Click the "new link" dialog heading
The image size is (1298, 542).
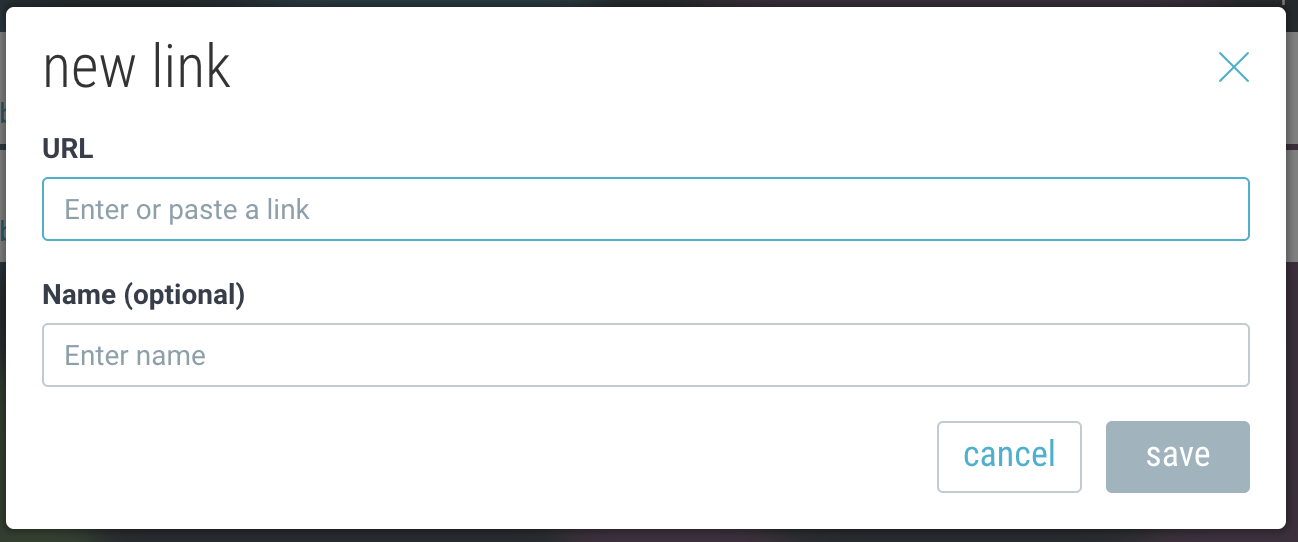(137, 68)
